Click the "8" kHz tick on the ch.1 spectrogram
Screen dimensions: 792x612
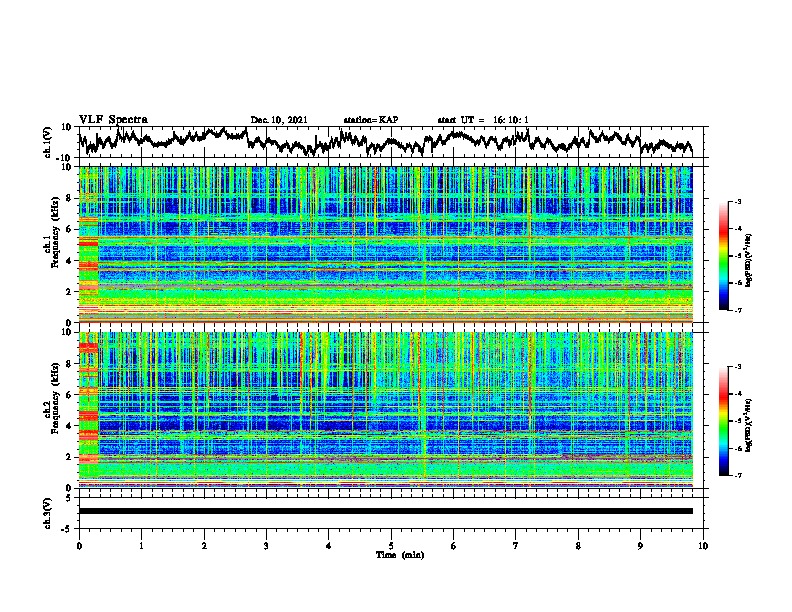coord(70,198)
